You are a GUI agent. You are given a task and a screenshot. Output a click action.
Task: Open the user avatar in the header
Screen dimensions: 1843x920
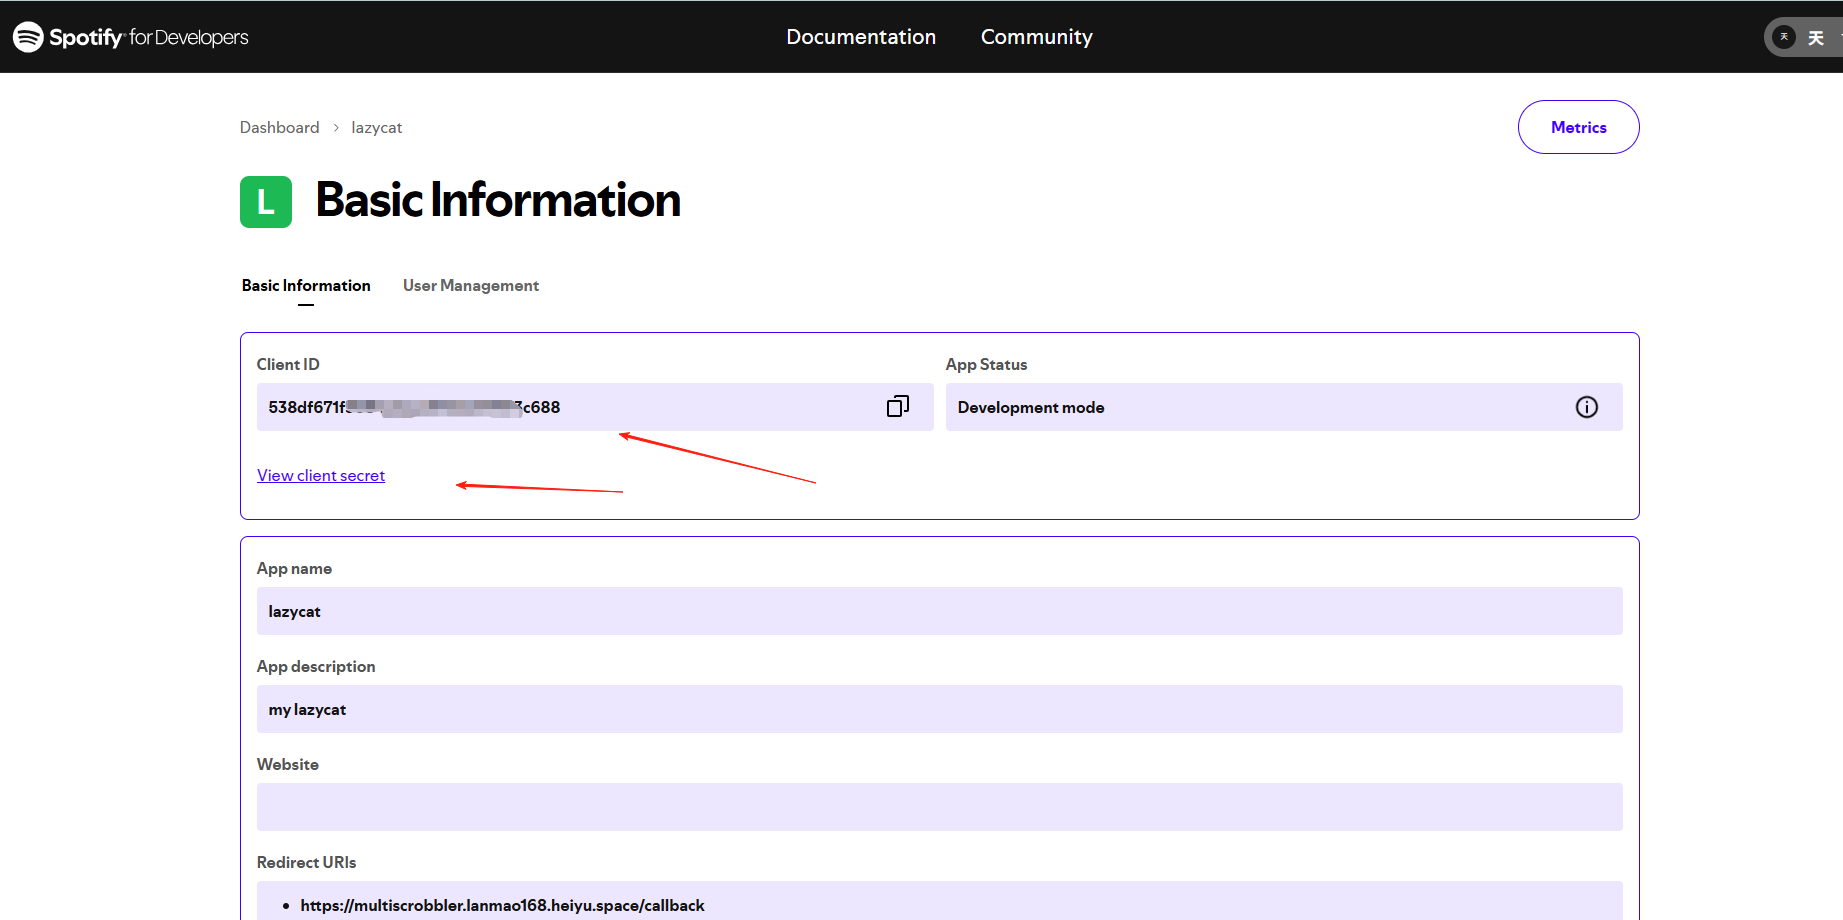point(1784,37)
